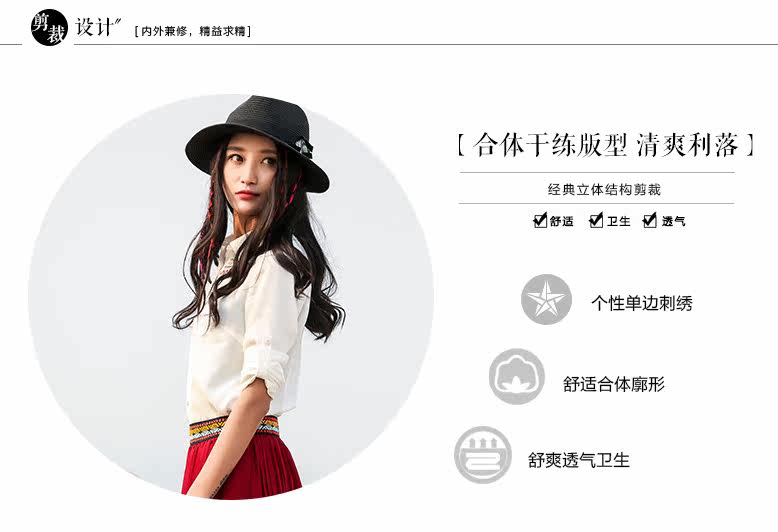The height and width of the screenshot is (532, 778).
Task: Click the model's red pleated skirt
Action: 242,464
